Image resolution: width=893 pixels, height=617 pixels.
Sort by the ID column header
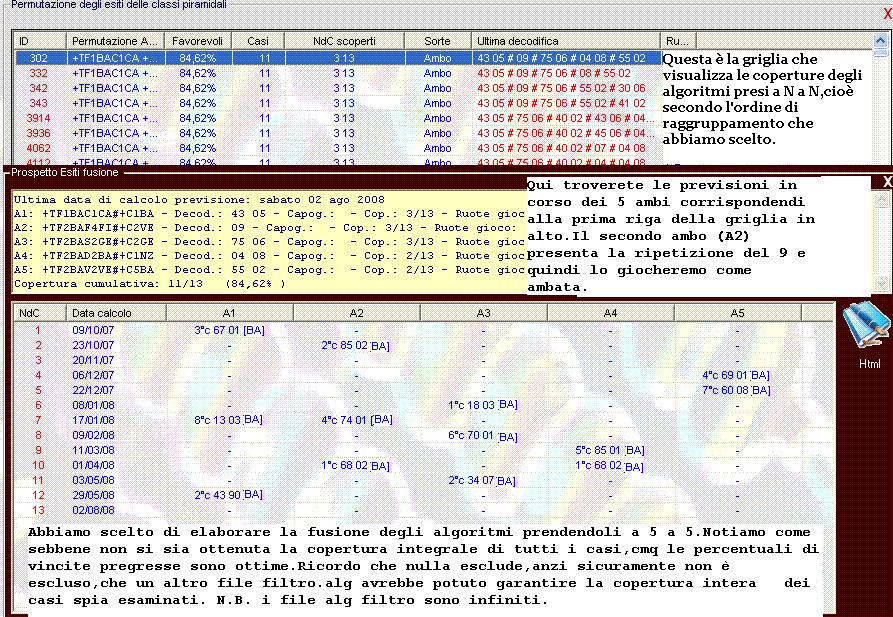[40, 41]
